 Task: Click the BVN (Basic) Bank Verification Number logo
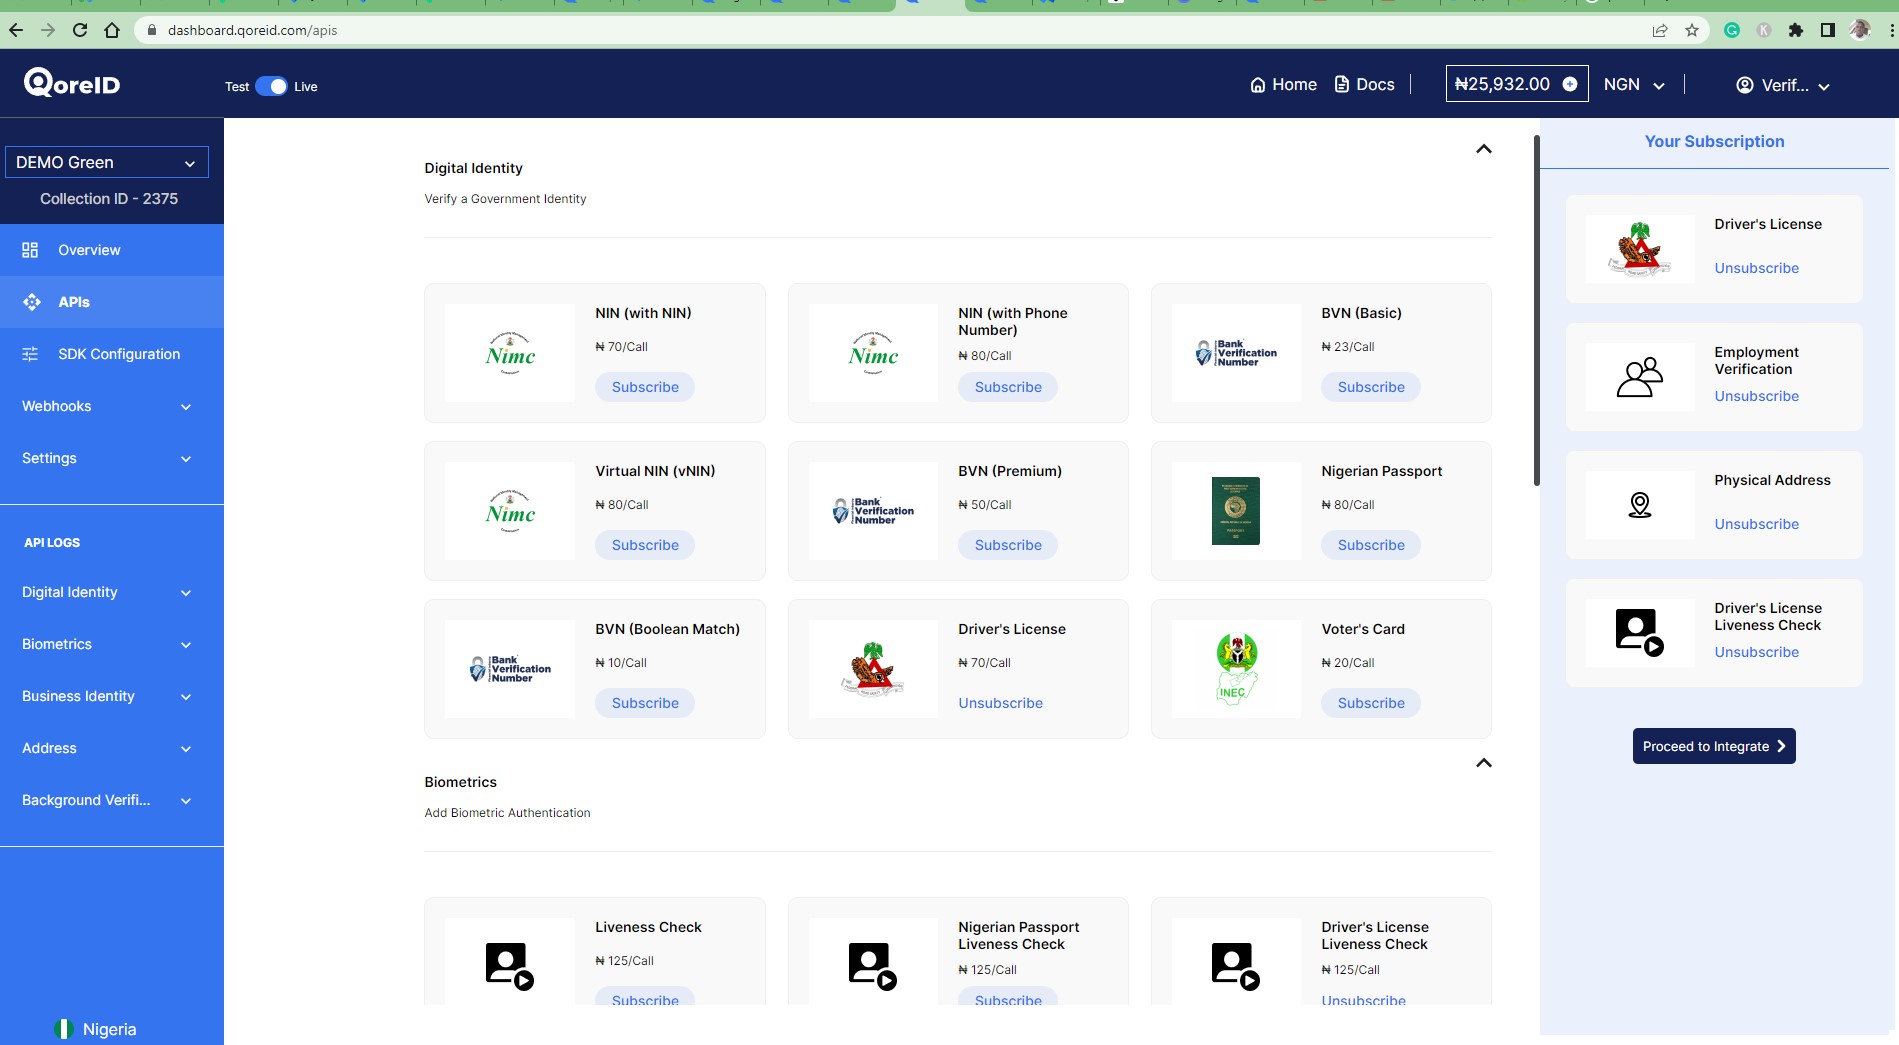1236,353
